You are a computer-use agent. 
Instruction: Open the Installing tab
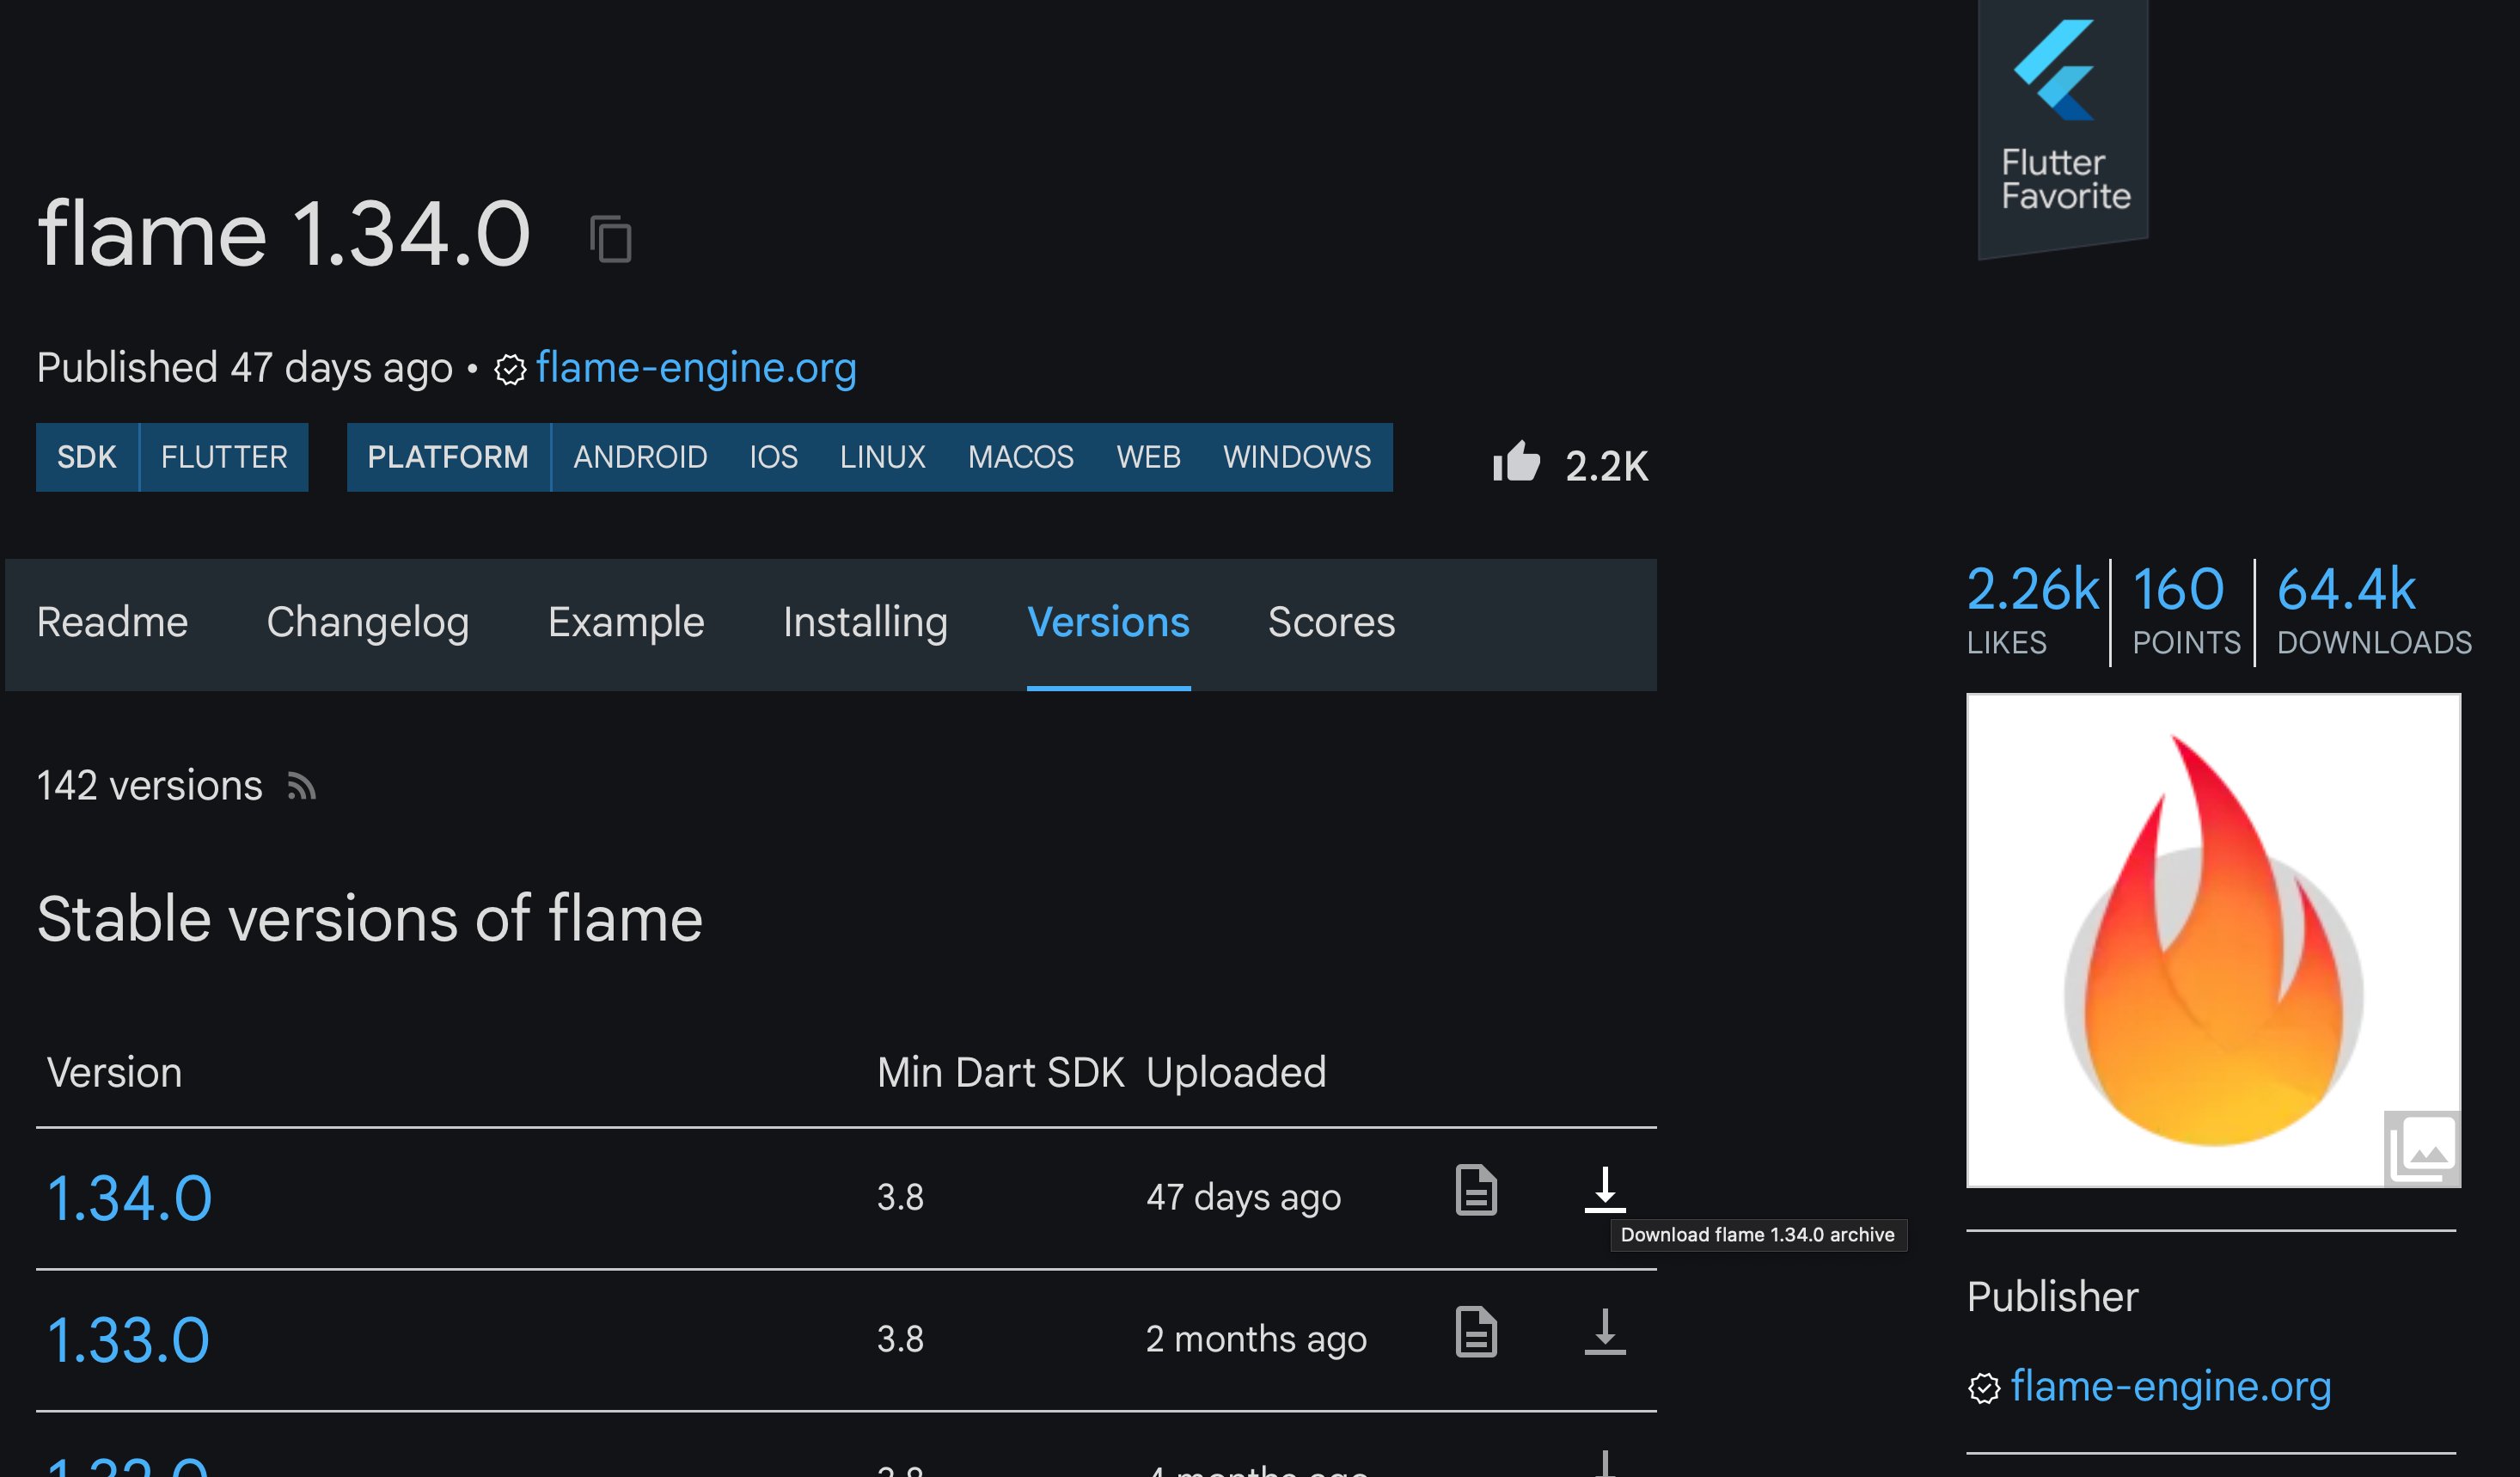tap(865, 622)
